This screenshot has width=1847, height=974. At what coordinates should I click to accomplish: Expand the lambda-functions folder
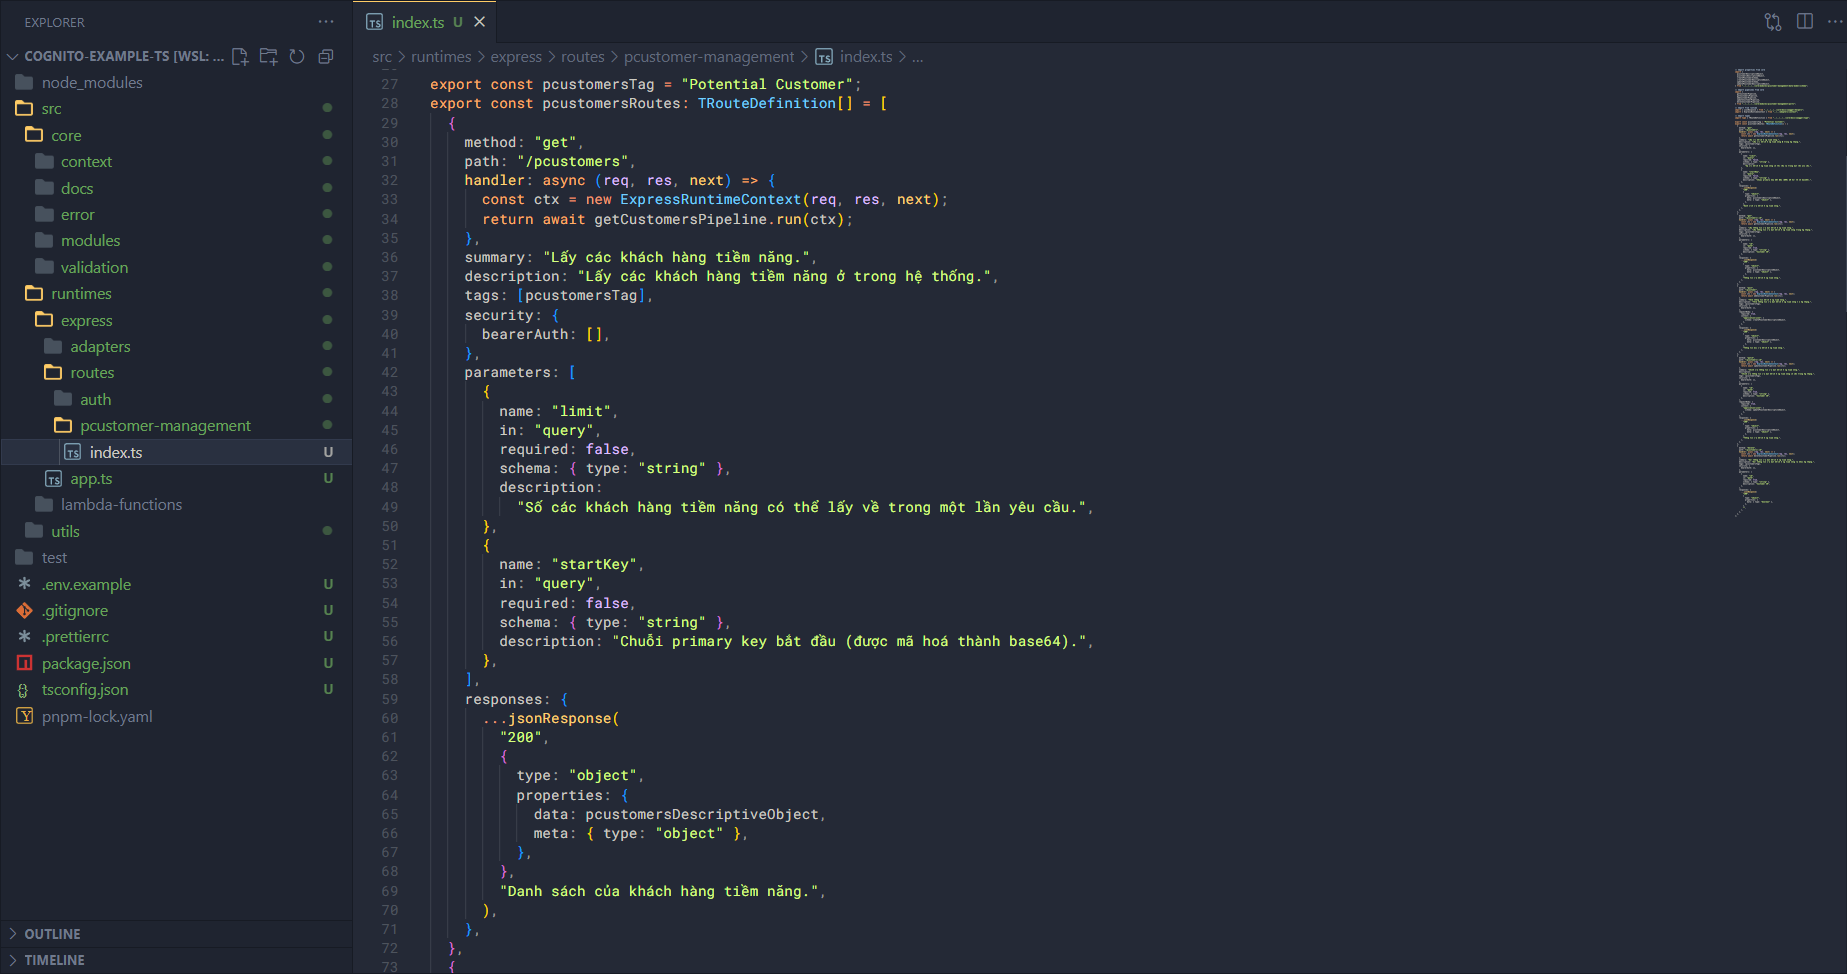121,504
